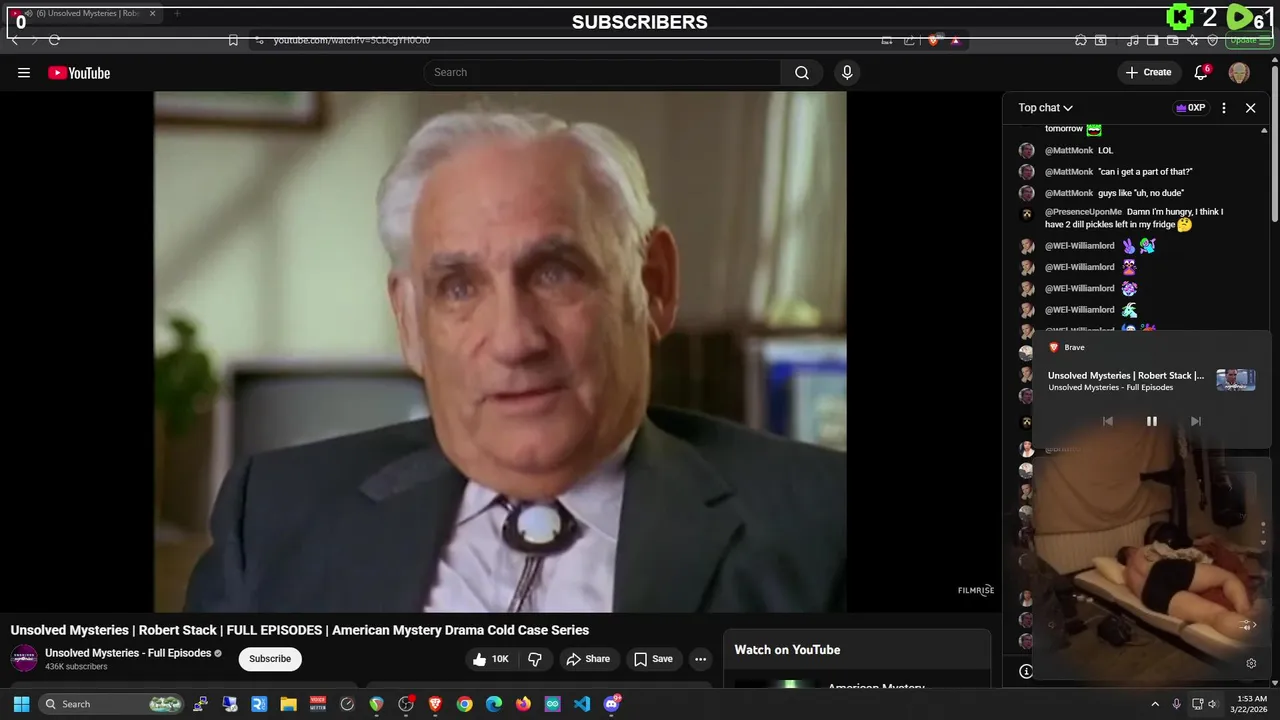The image size is (1280, 720).
Task: Open Firefox from the taskbar
Action: click(523, 704)
